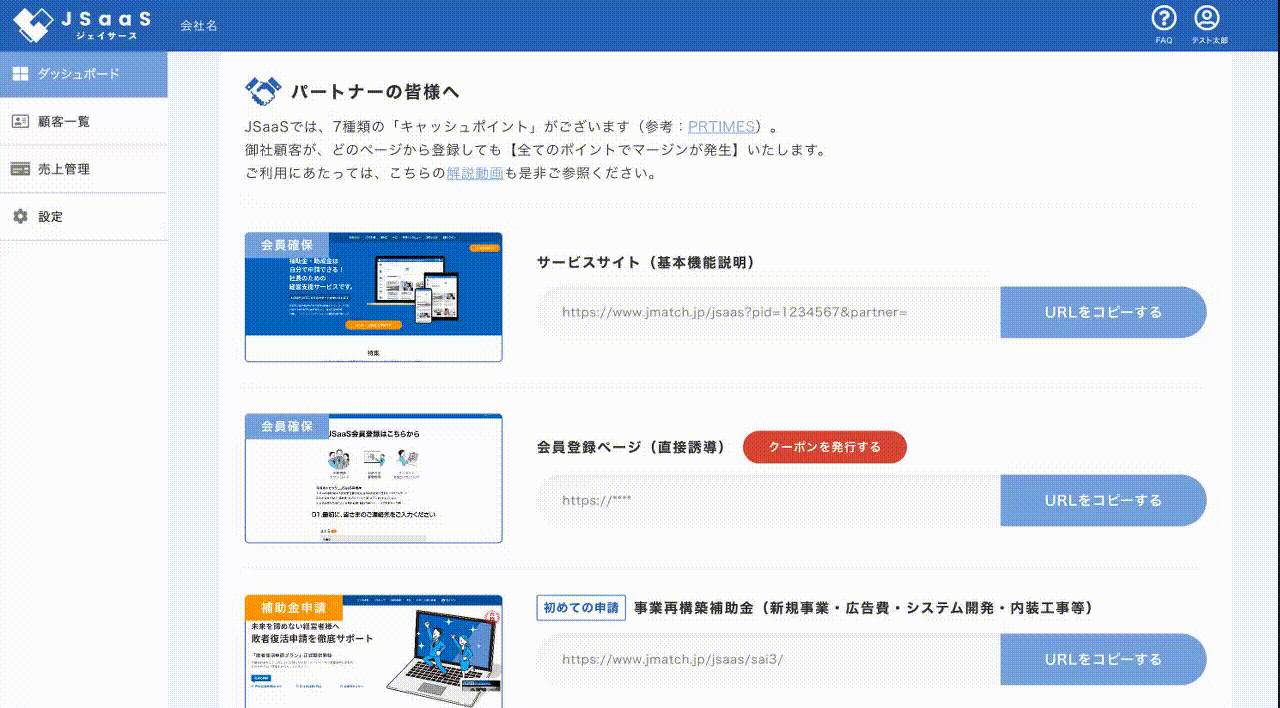Screen dimensions: 1280x708
Task: Click the settings gear icon in sidebar
Action: coord(20,216)
